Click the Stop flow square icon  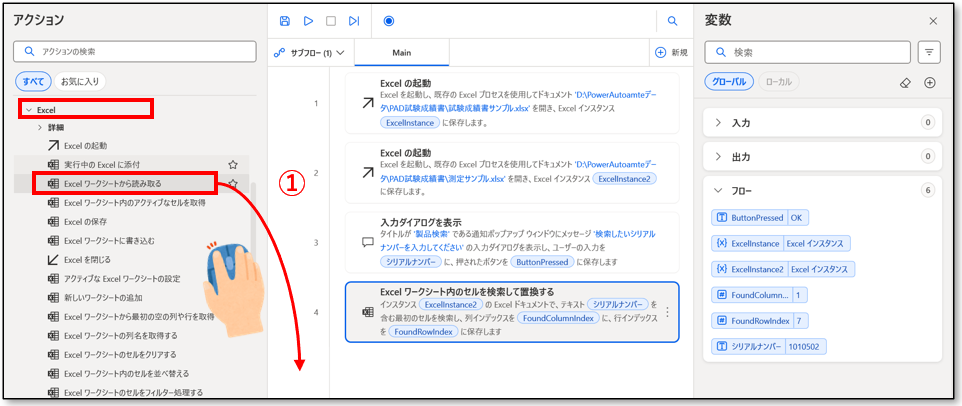(x=331, y=20)
